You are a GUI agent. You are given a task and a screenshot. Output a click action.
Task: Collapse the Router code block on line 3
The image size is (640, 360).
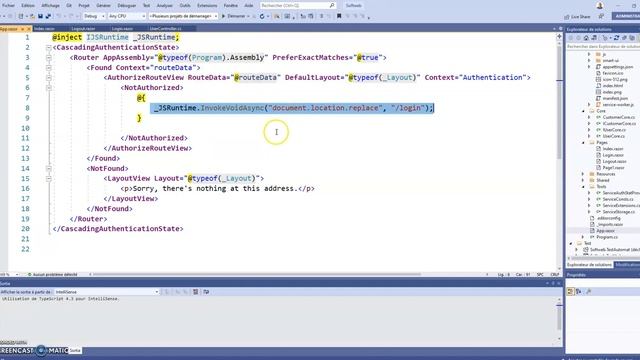(x=49, y=58)
